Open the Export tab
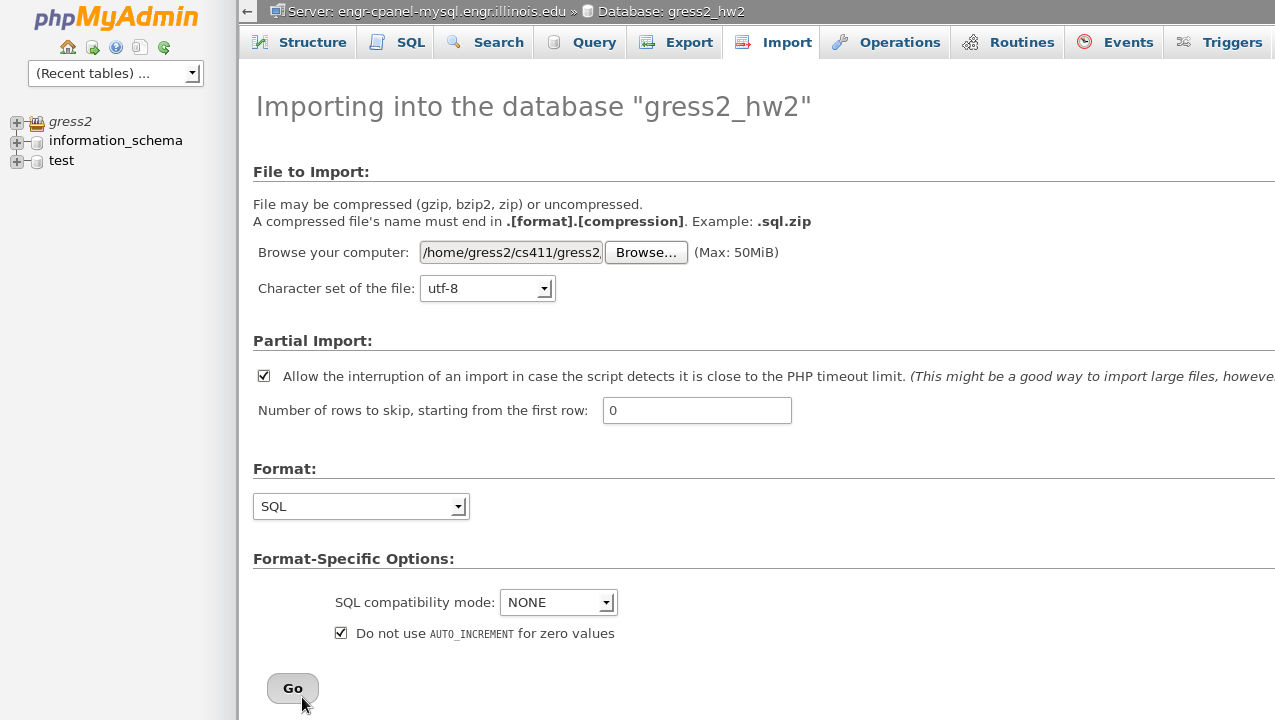 tap(676, 42)
